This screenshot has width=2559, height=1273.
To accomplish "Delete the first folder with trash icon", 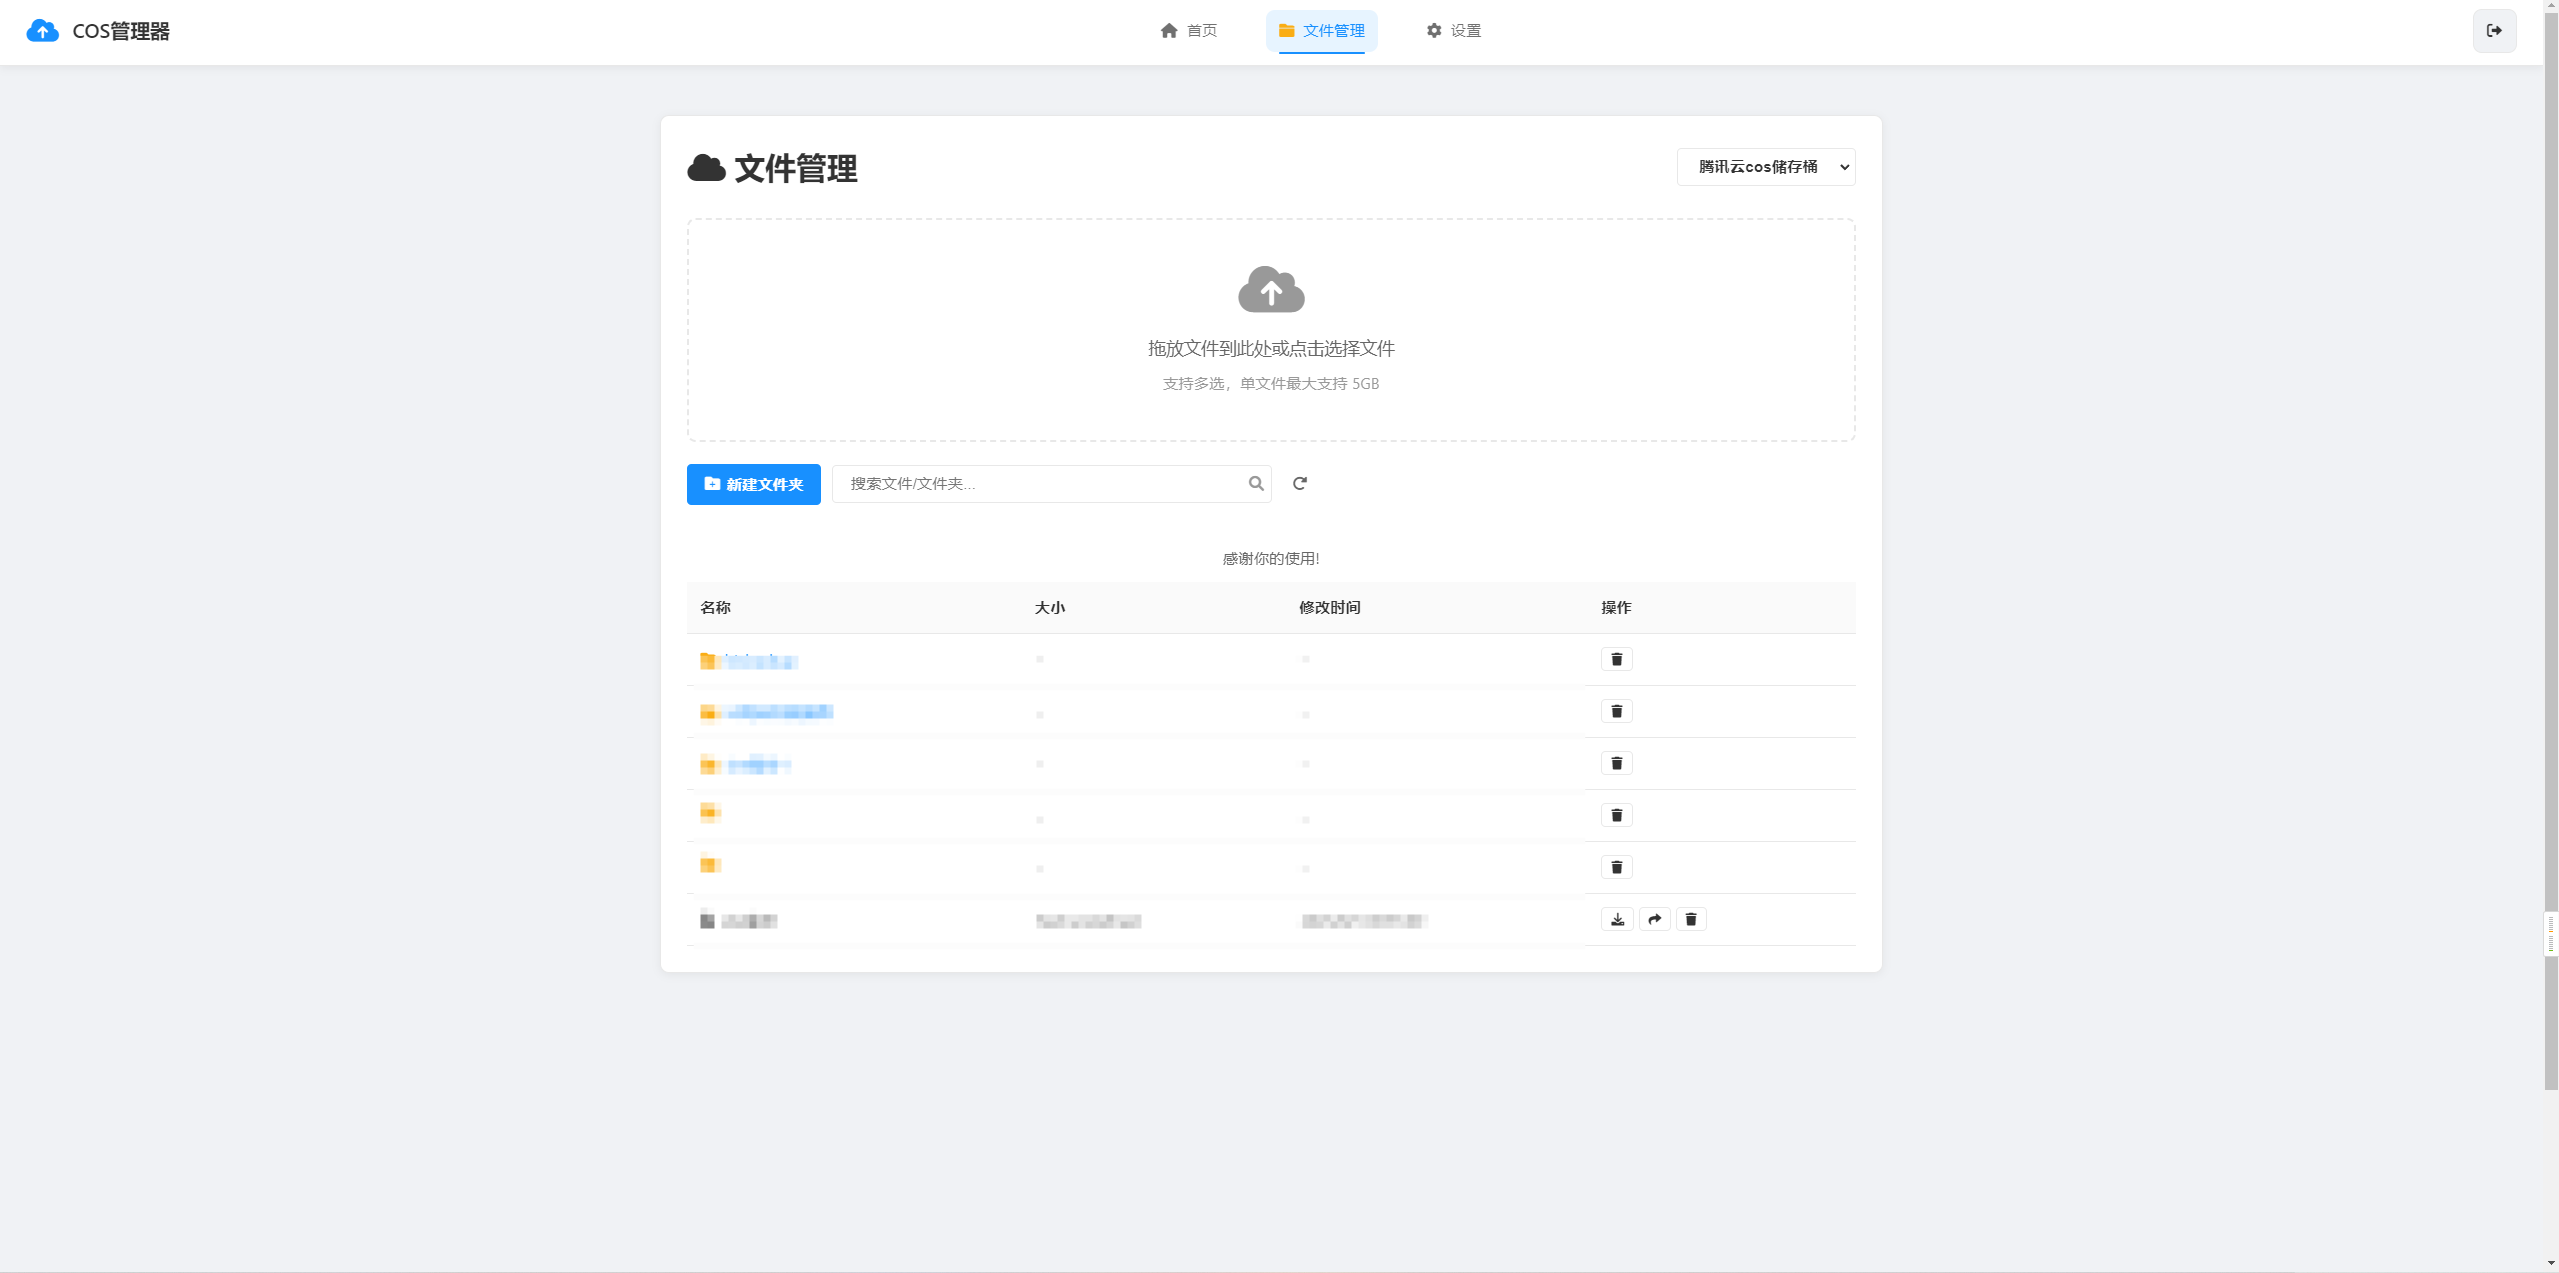I will [1616, 659].
